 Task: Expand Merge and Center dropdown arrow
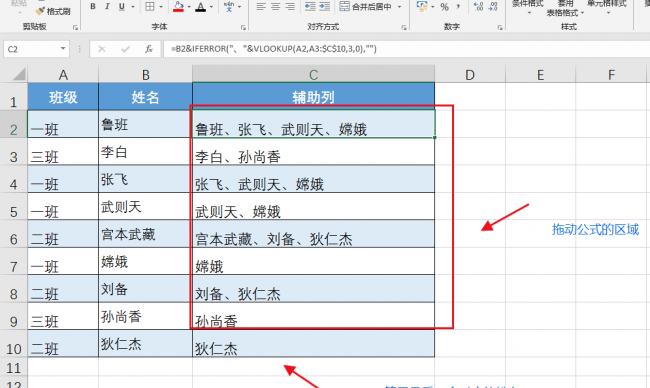[x=399, y=7]
